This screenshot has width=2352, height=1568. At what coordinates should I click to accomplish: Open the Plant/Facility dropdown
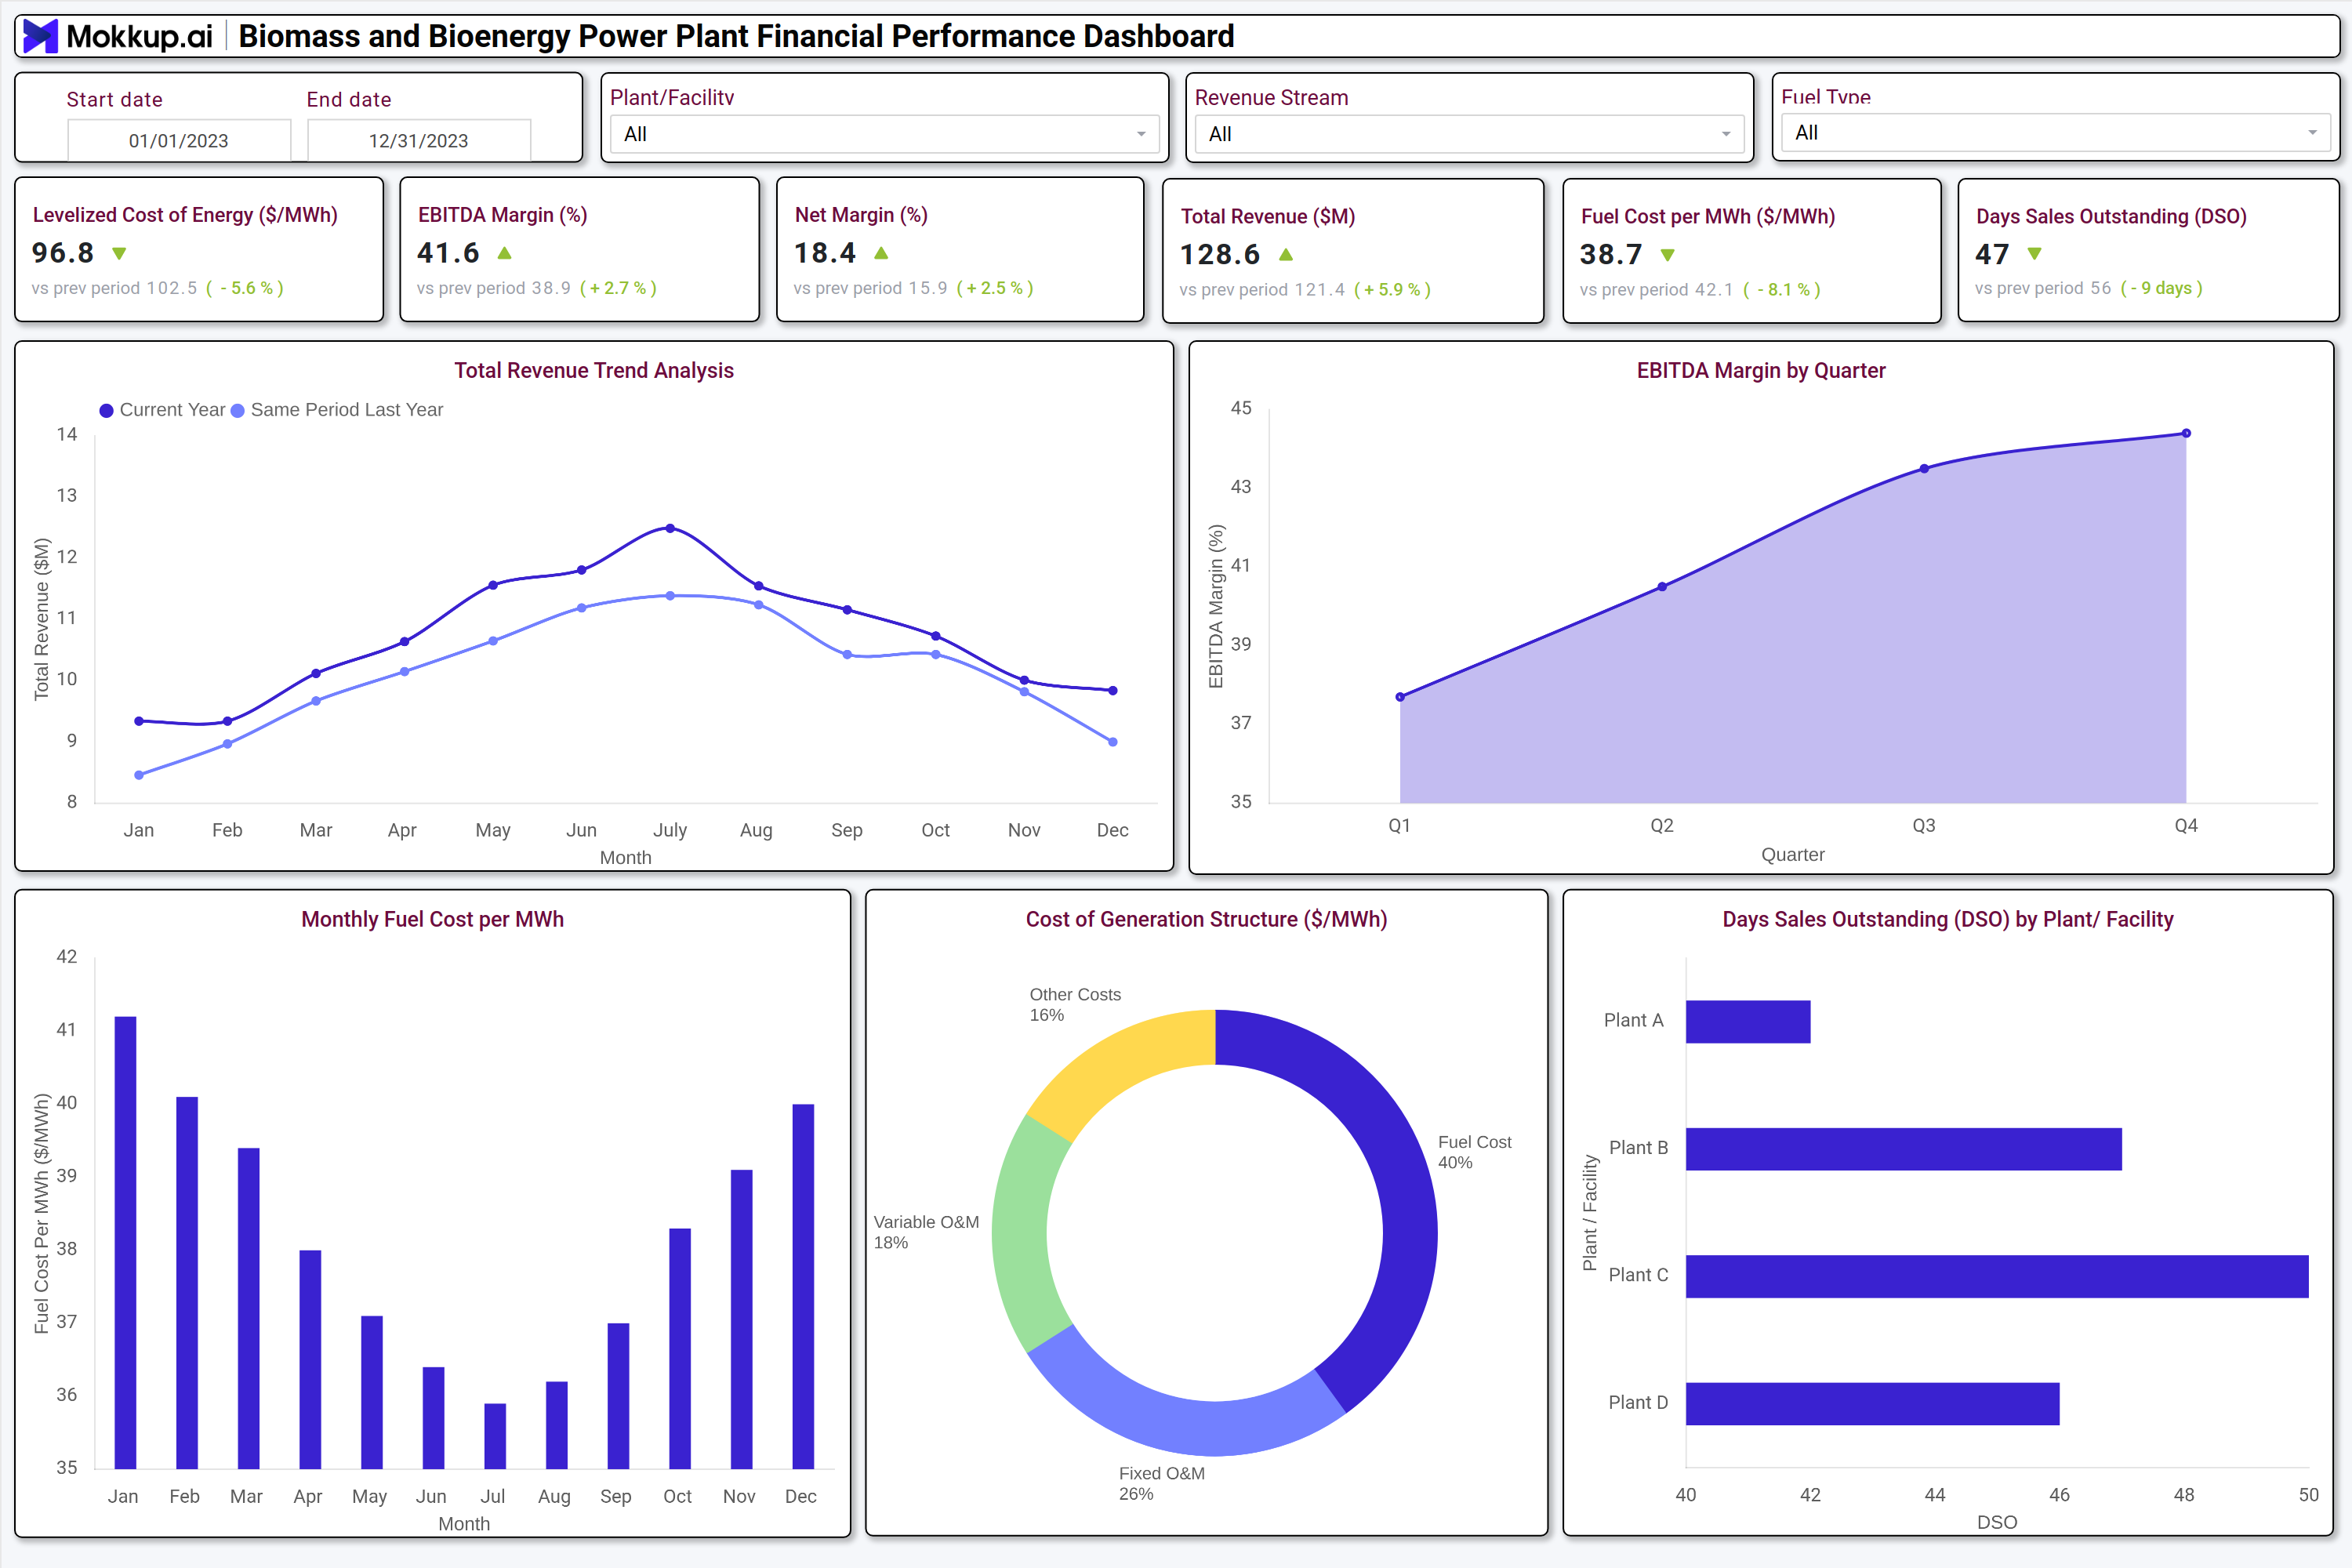point(884,134)
